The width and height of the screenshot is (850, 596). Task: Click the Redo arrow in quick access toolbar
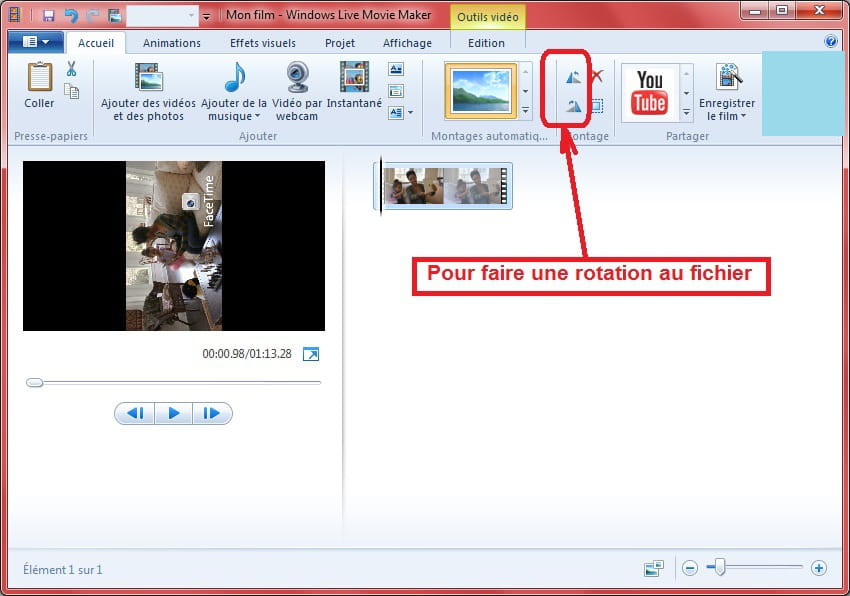(93, 15)
